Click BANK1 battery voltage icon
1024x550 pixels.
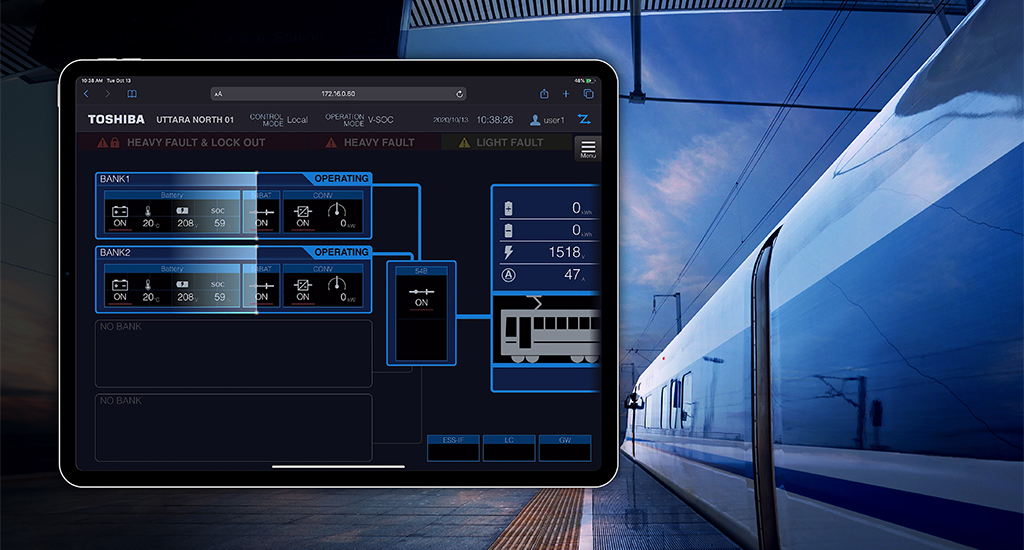click(182, 211)
